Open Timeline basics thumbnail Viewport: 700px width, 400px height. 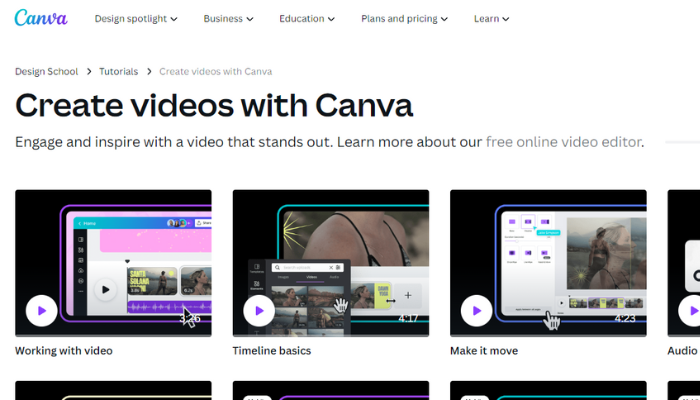click(x=331, y=263)
